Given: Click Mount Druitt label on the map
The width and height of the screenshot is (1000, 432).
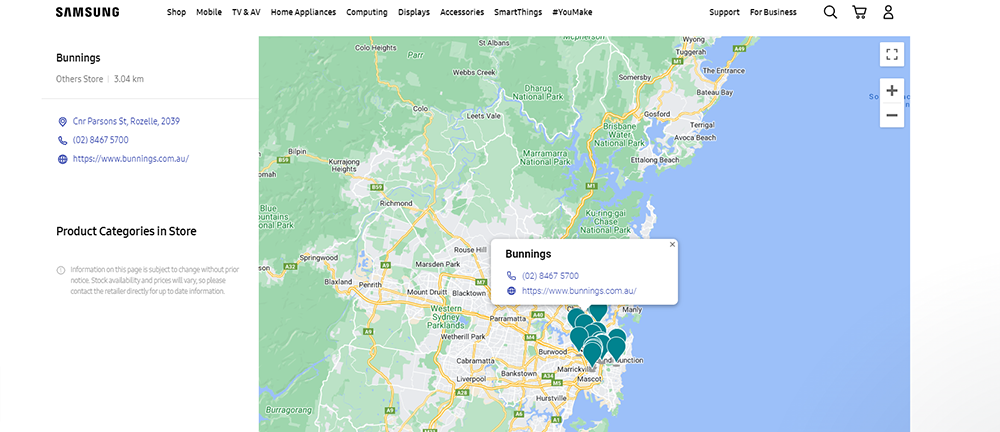Looking at the screenshot, I should [429, 292].
